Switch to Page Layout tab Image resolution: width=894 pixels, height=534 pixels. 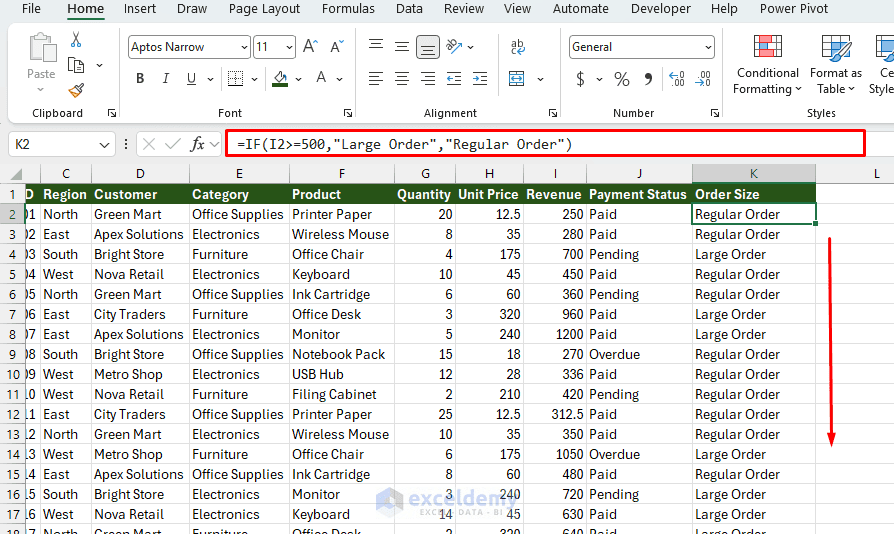[264, 9]
